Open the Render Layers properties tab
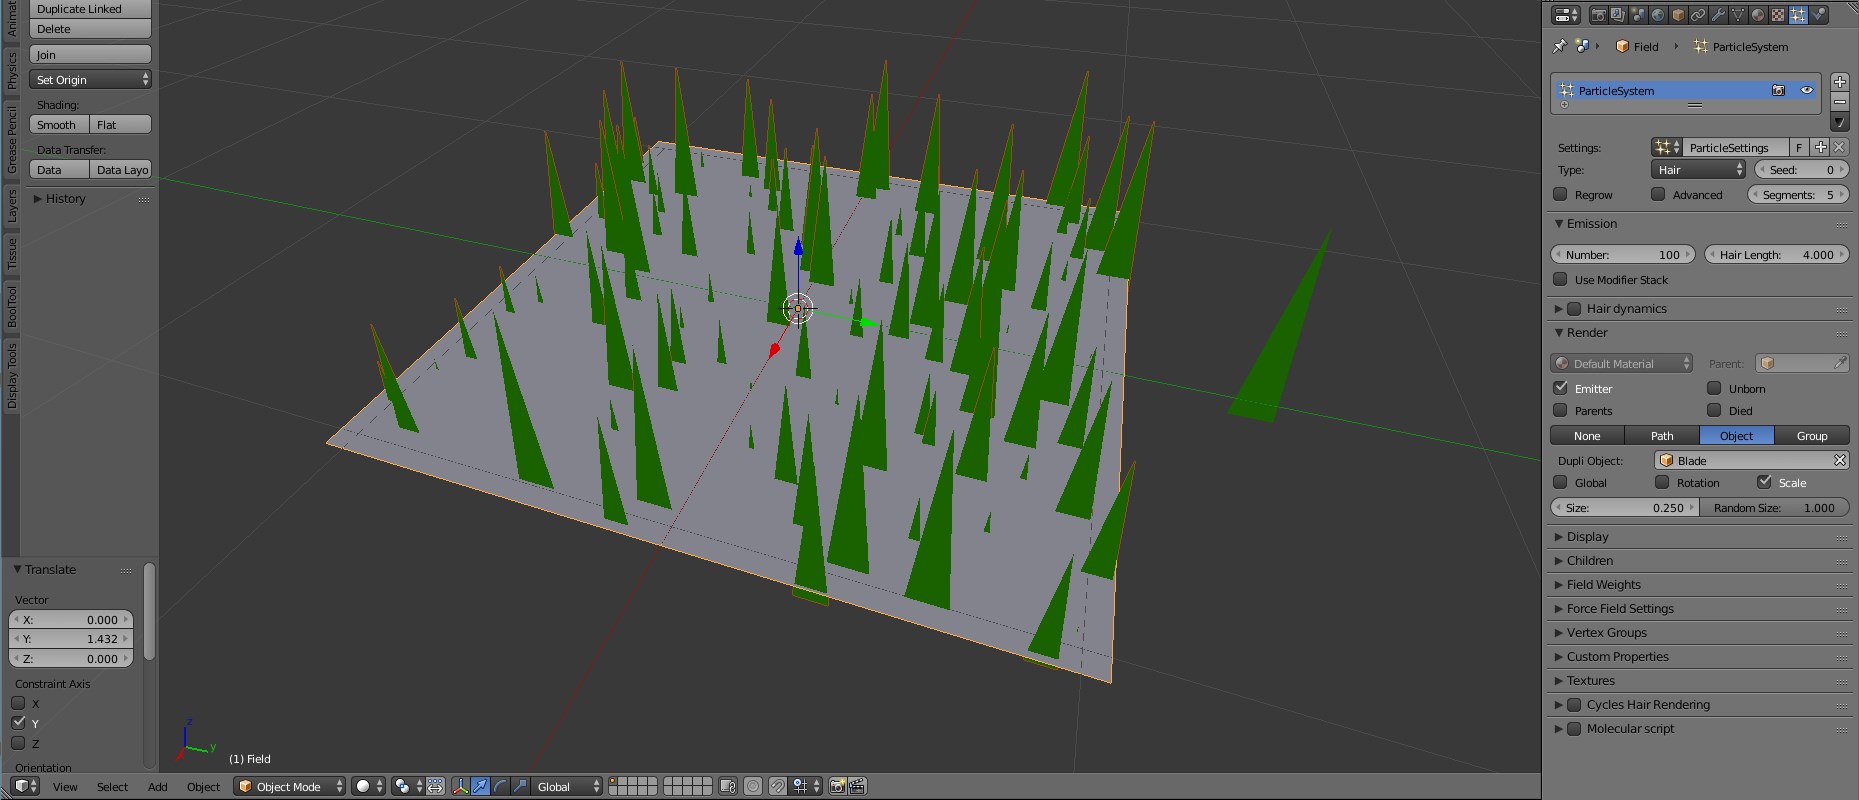 pos(1618,15)
